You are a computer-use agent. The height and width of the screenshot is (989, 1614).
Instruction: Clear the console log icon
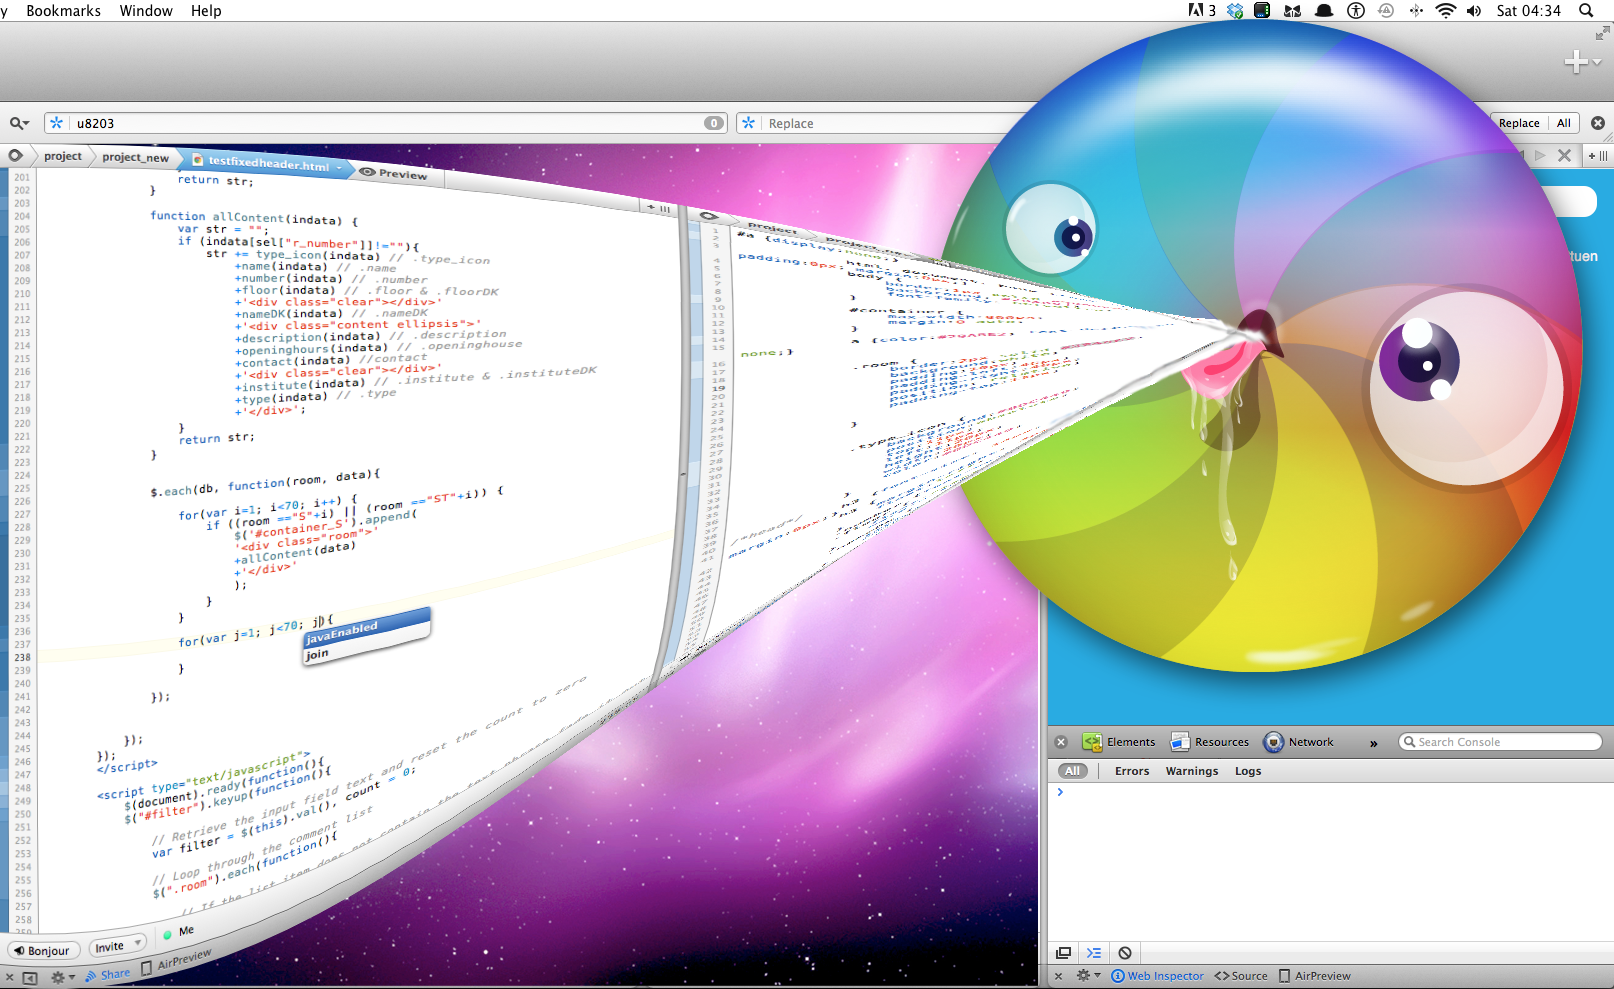[1125, 953]
